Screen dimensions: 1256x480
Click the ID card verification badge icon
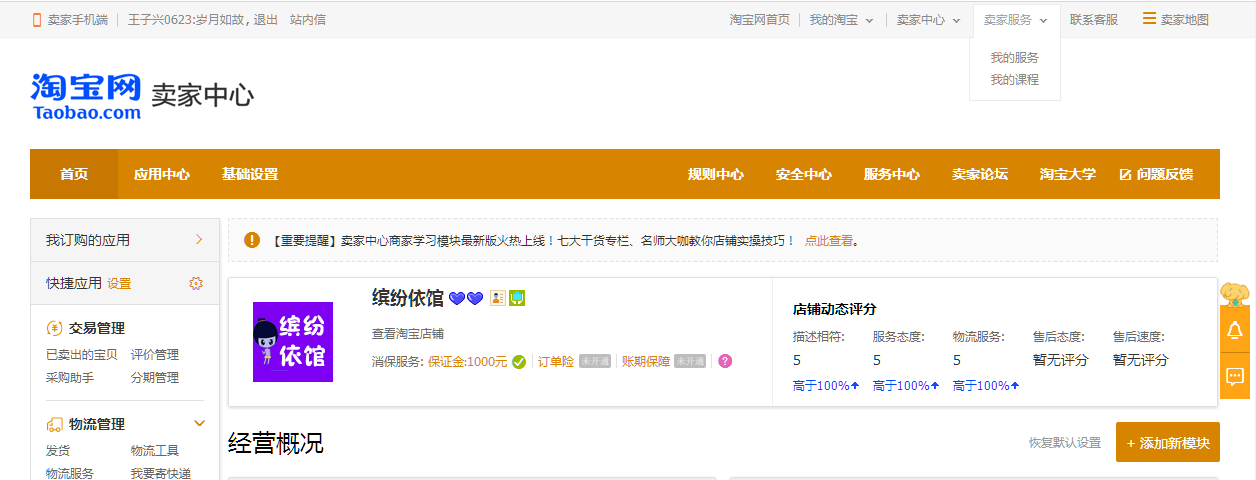(x=497, y=298)
